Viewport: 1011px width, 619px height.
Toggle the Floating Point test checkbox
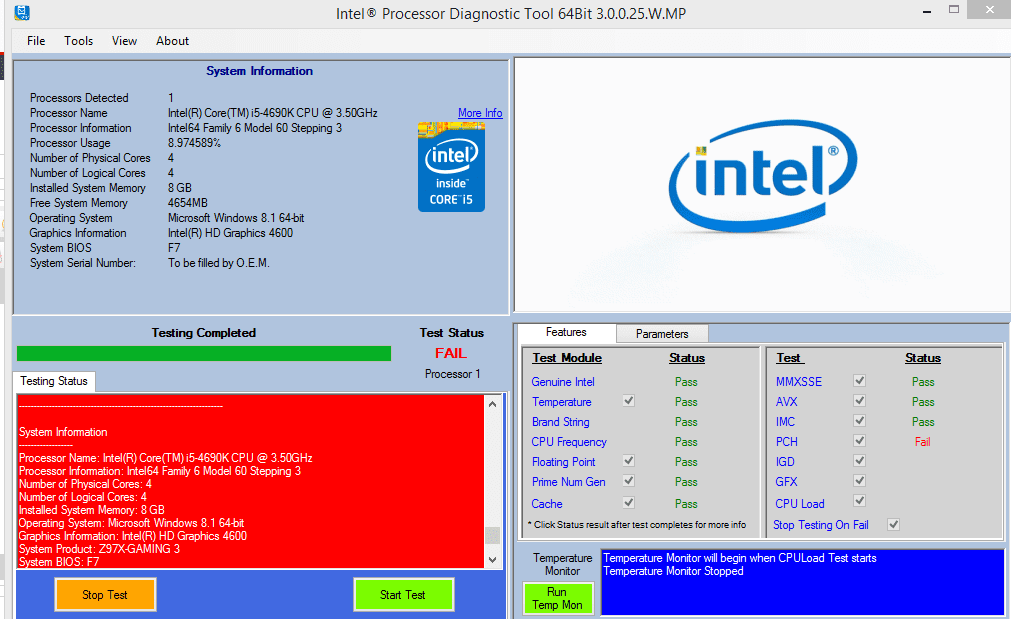point(629,460)
